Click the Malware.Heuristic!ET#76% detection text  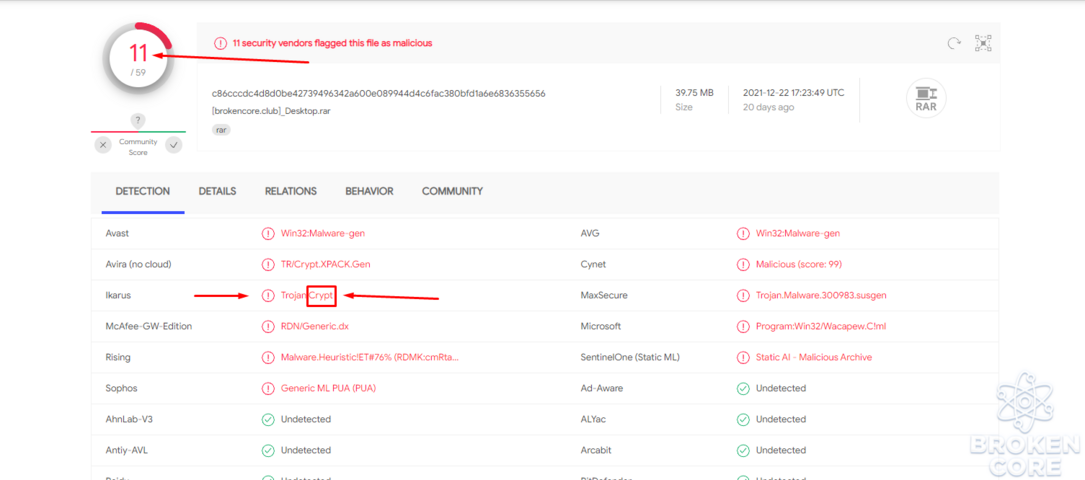370,358
